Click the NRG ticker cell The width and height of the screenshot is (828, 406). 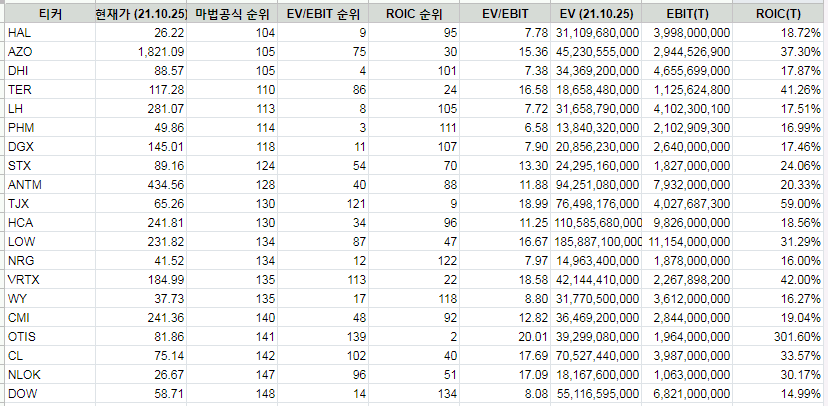(50, 261)
